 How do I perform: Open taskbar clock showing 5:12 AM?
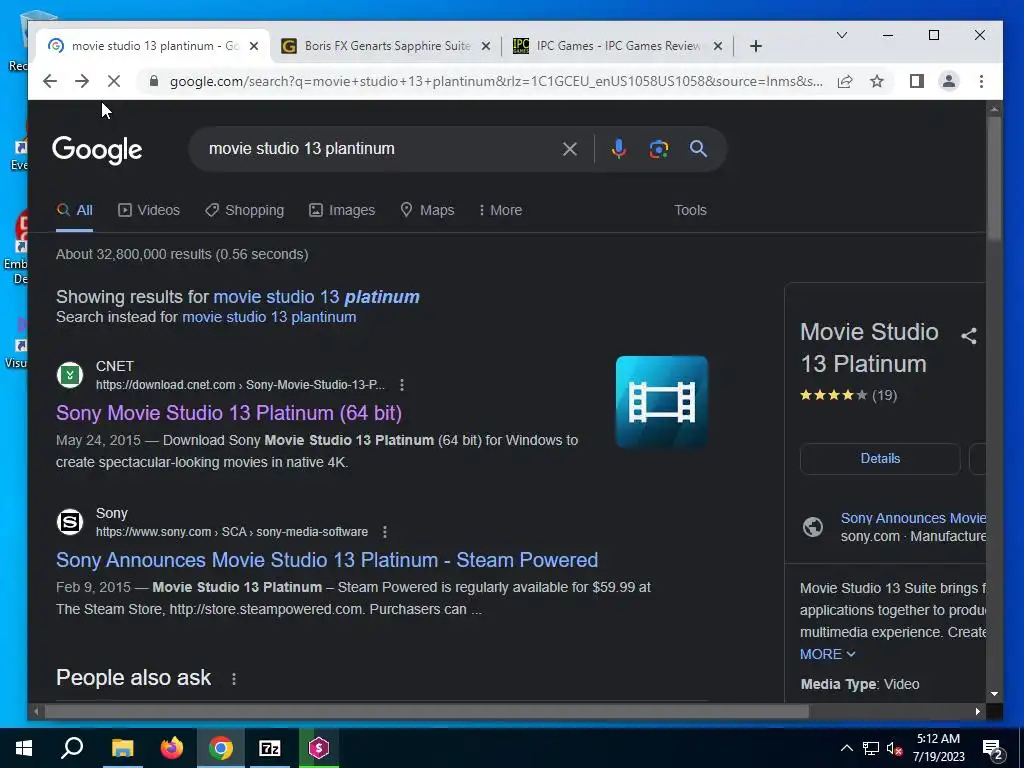click(938, 748)
